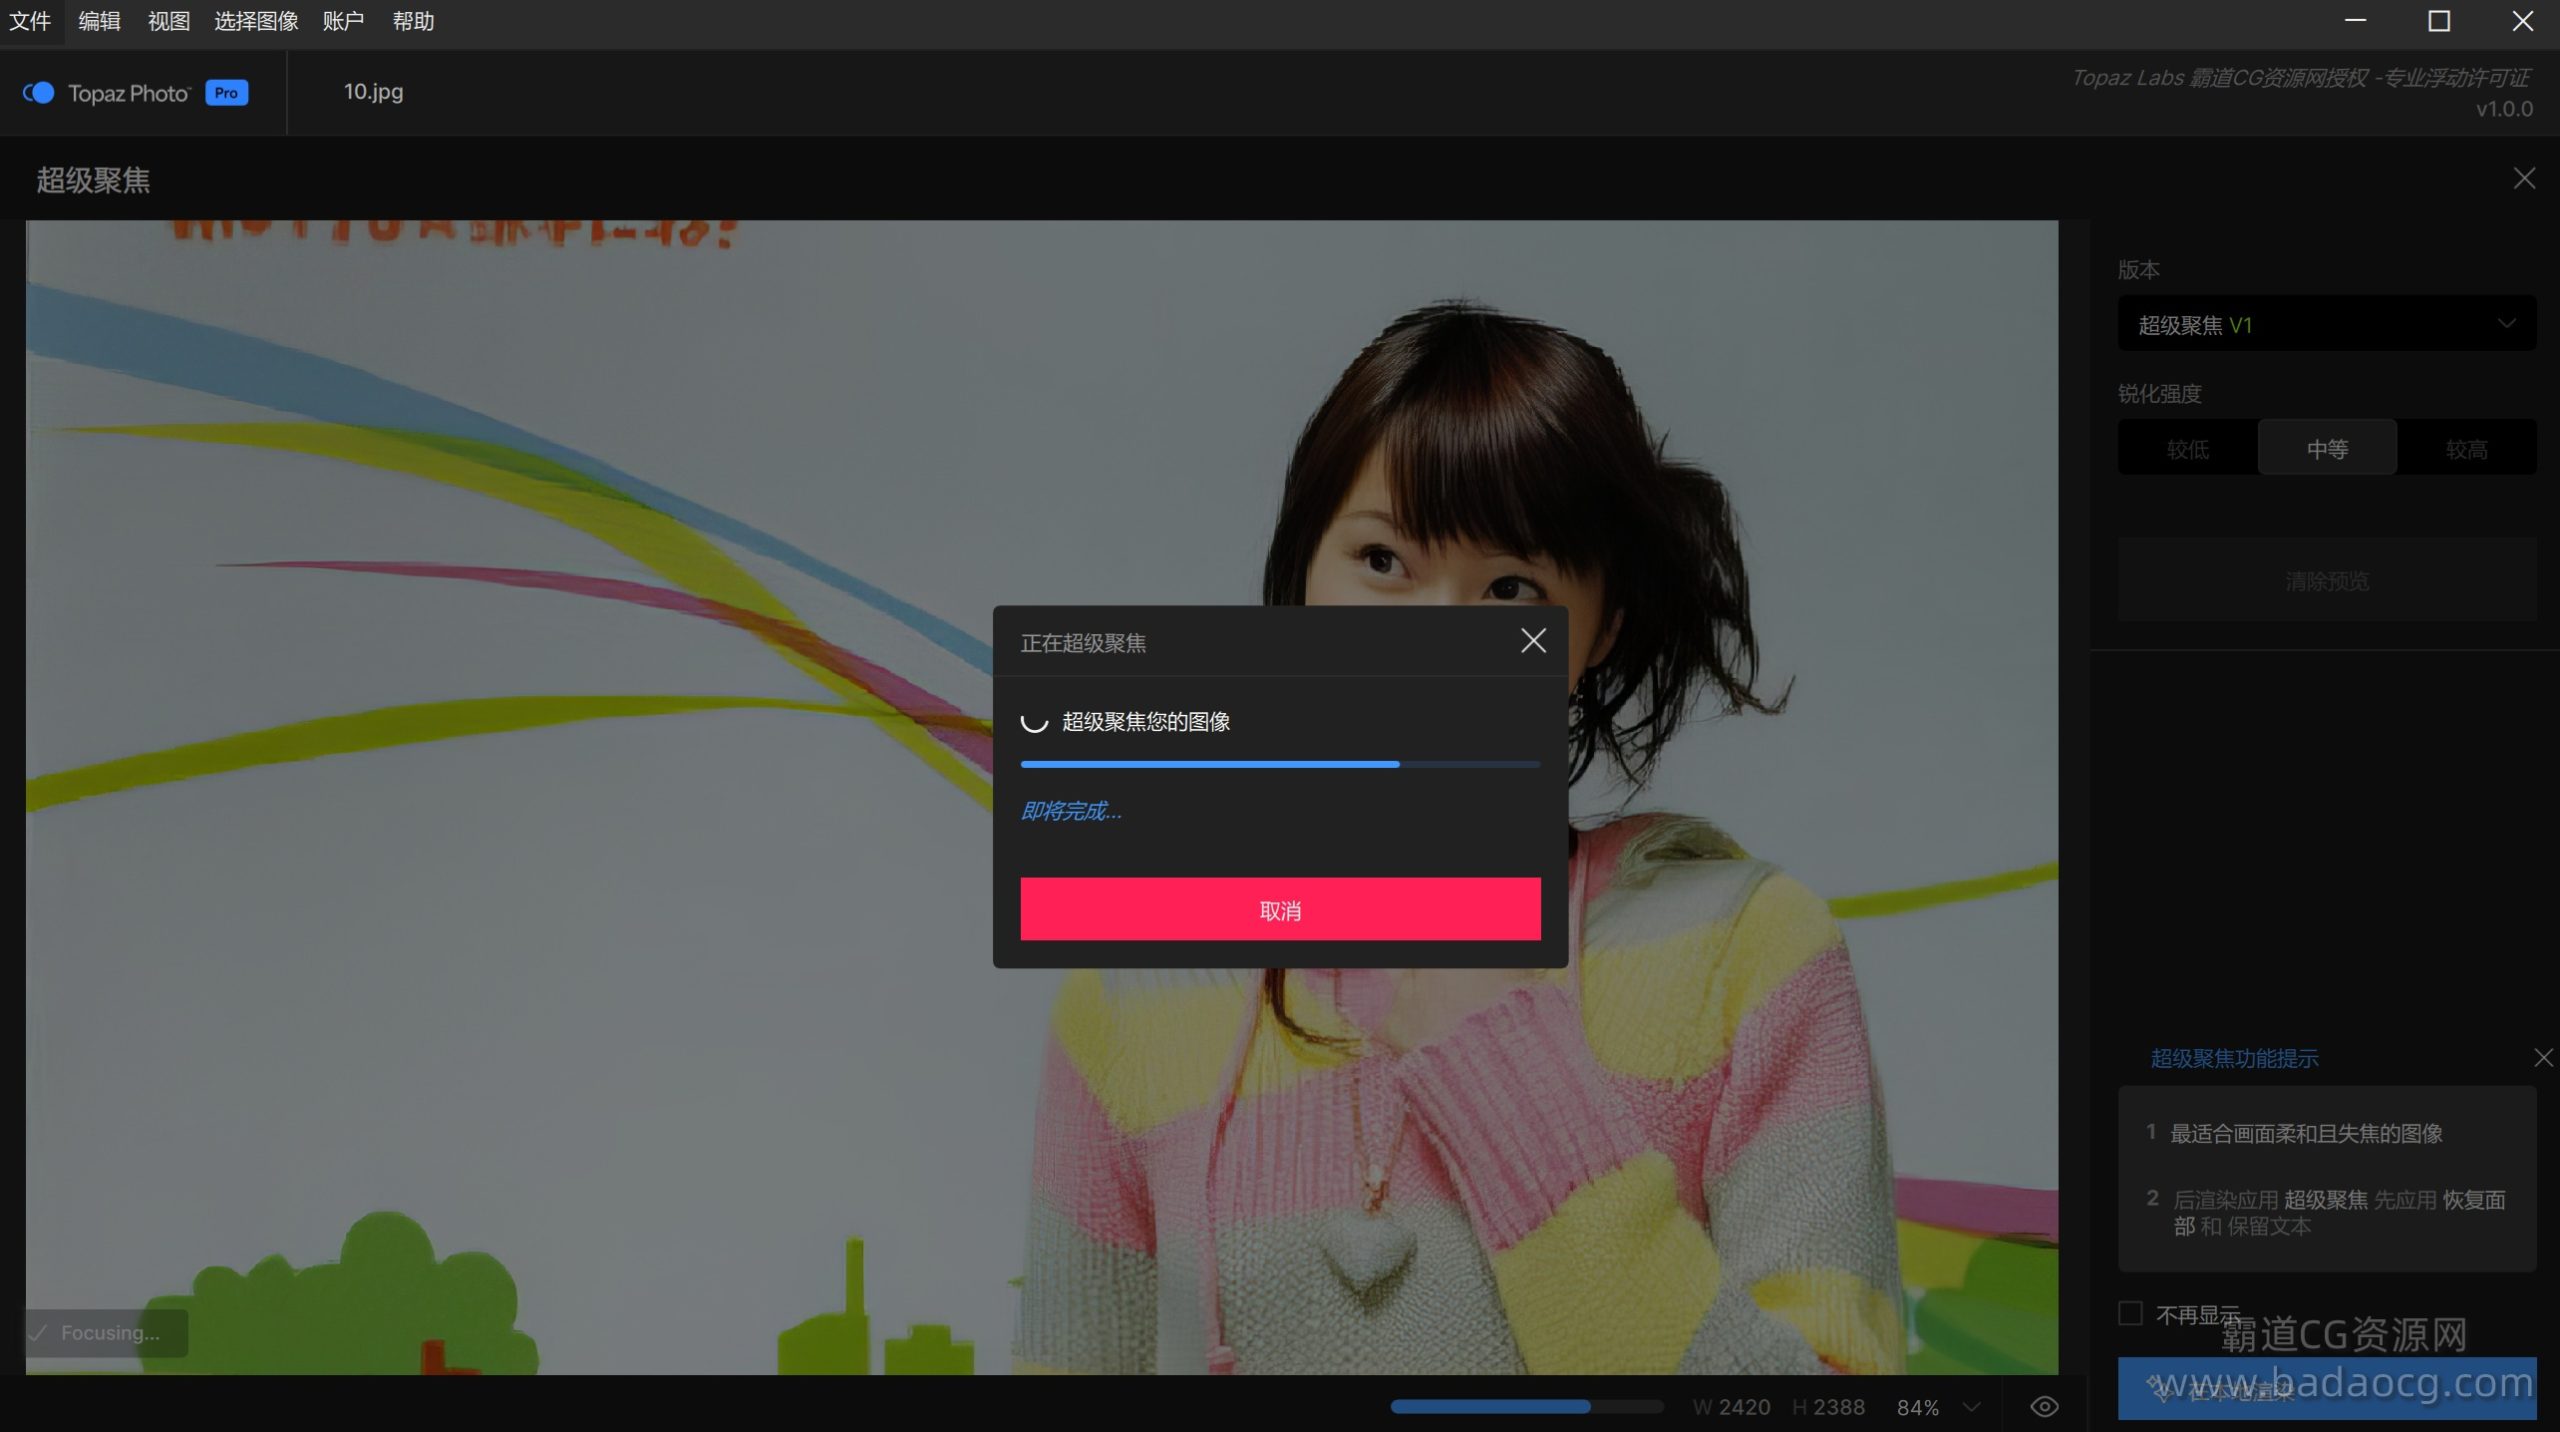Expand the 84% zoom level dropdown
This screenshot has width=2560, height=1432.
[x=1970, y=1407]
